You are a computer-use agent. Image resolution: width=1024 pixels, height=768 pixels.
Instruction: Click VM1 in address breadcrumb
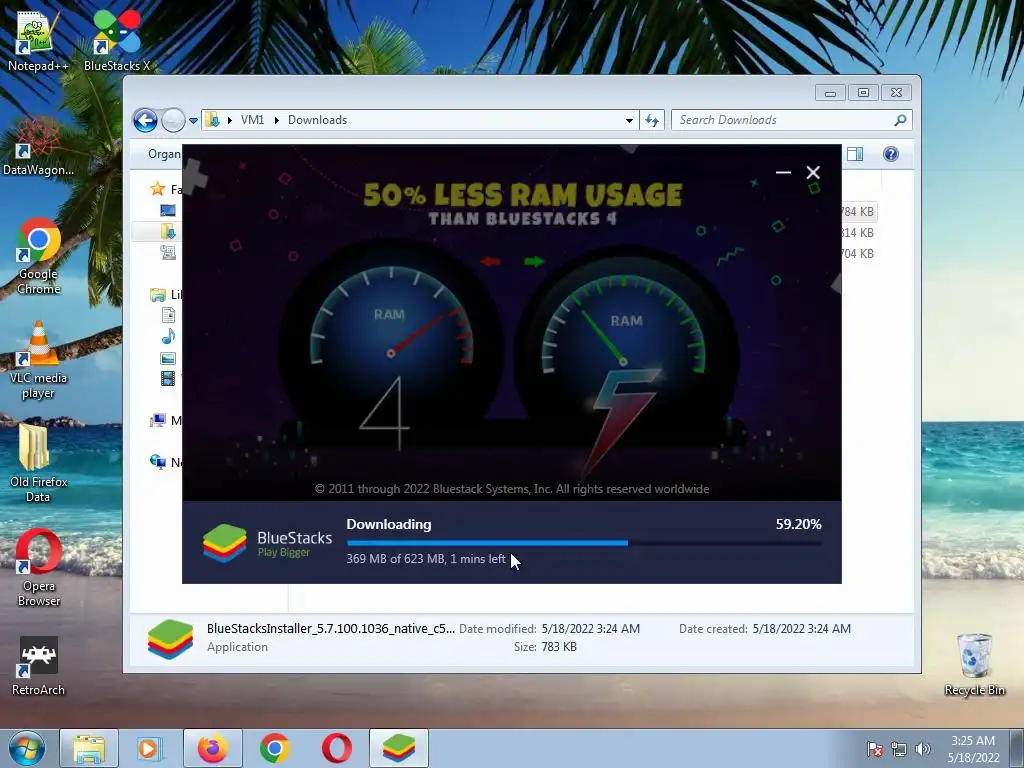coord(252,120)
